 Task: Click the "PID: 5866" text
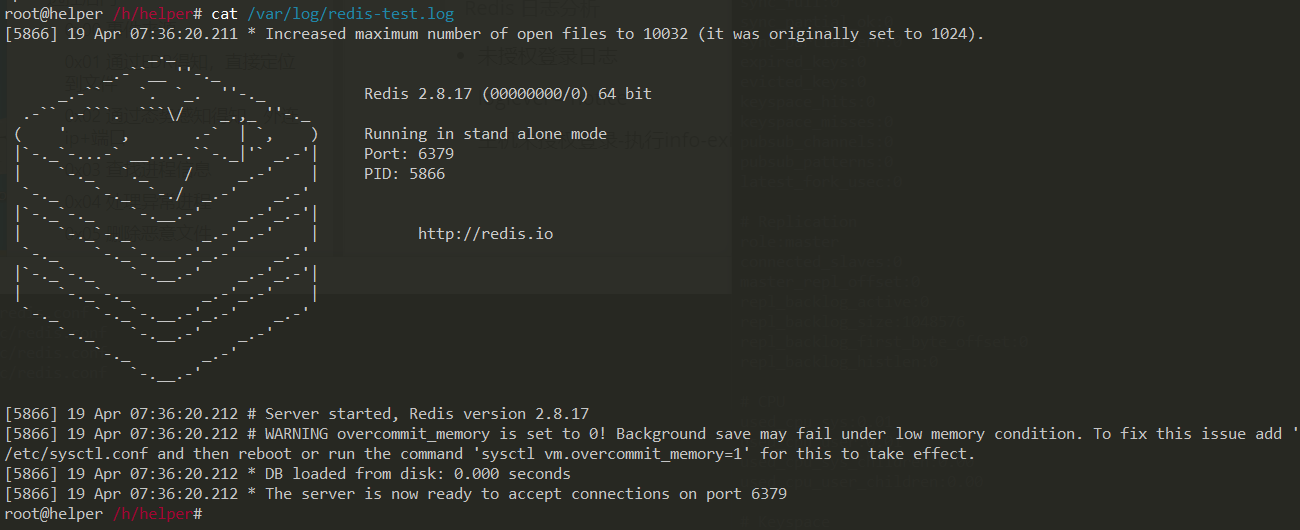click(404, 174)
